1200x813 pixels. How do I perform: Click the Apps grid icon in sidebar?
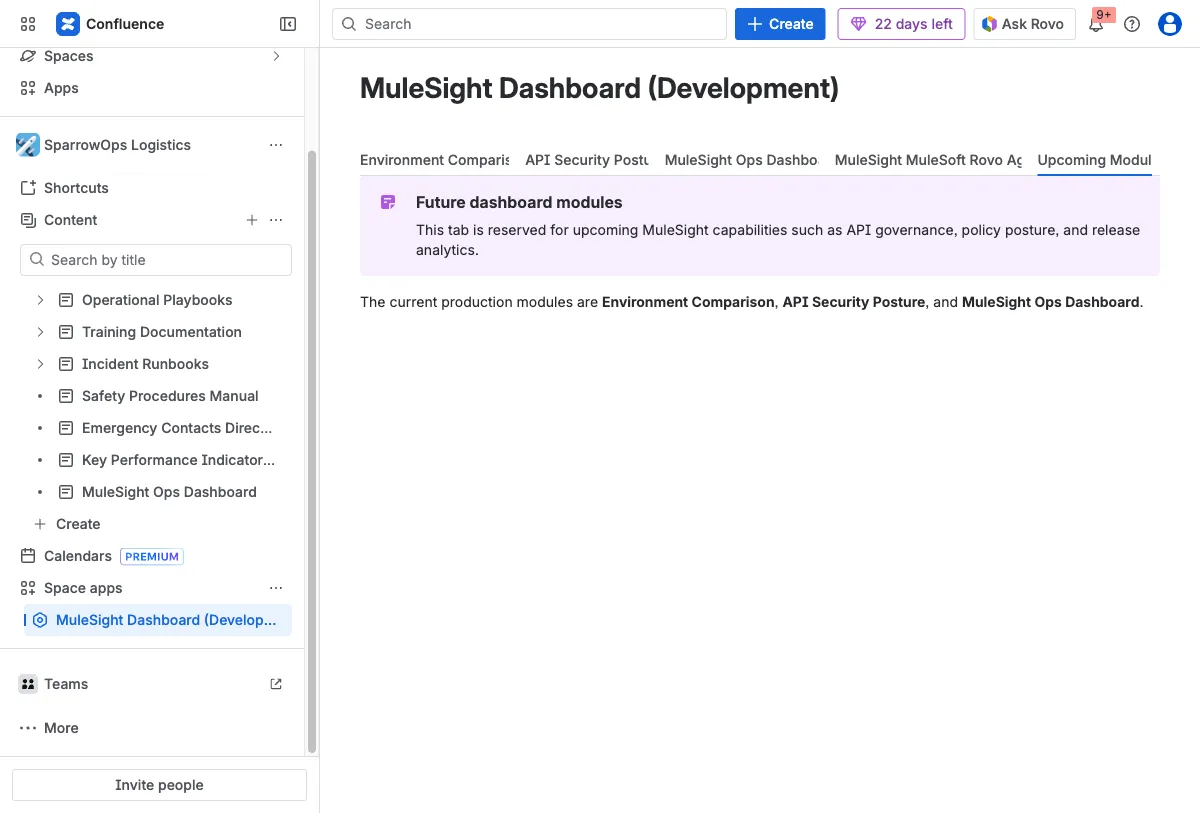pyautogui.click(x=28, y=88)
